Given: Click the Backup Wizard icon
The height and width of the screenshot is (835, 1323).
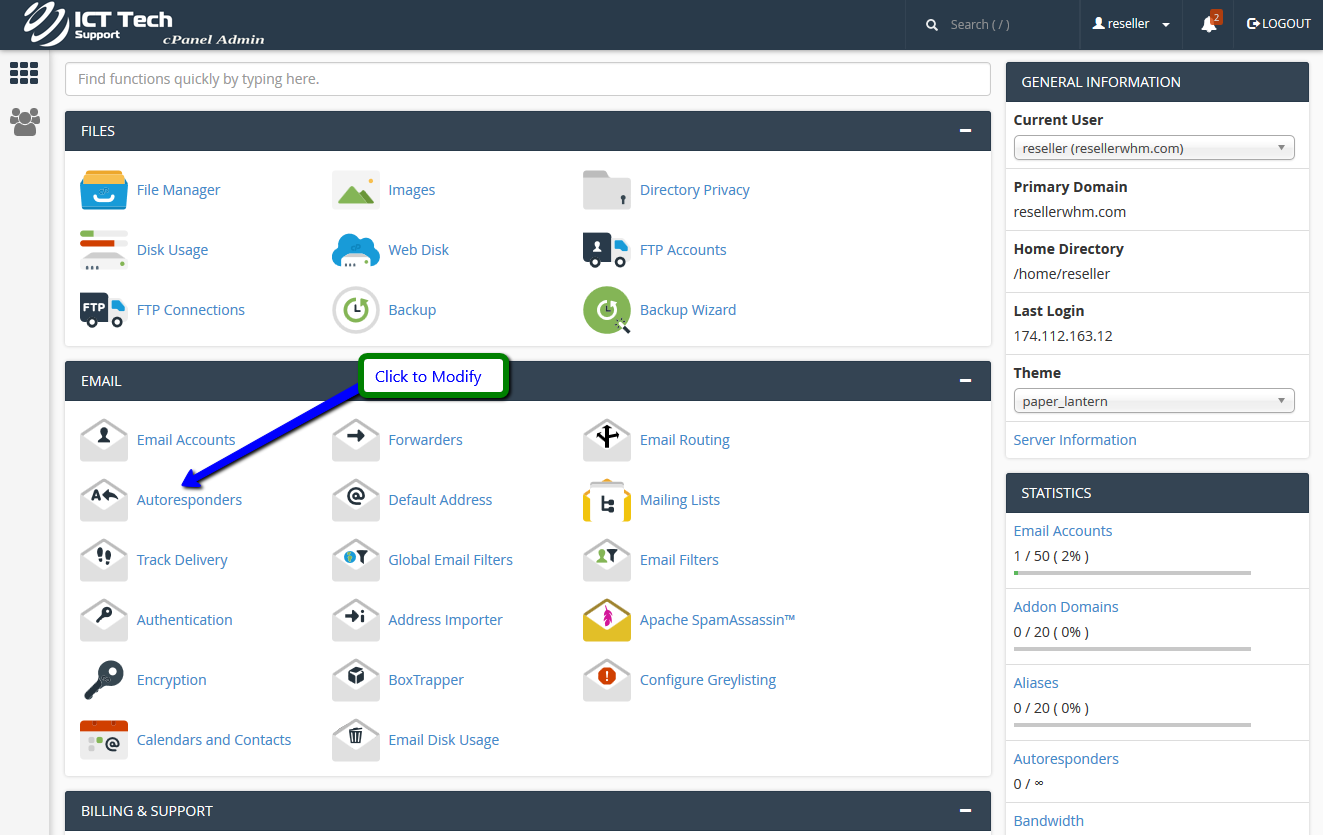Looking at the screenshot, I should pos(607,310).
